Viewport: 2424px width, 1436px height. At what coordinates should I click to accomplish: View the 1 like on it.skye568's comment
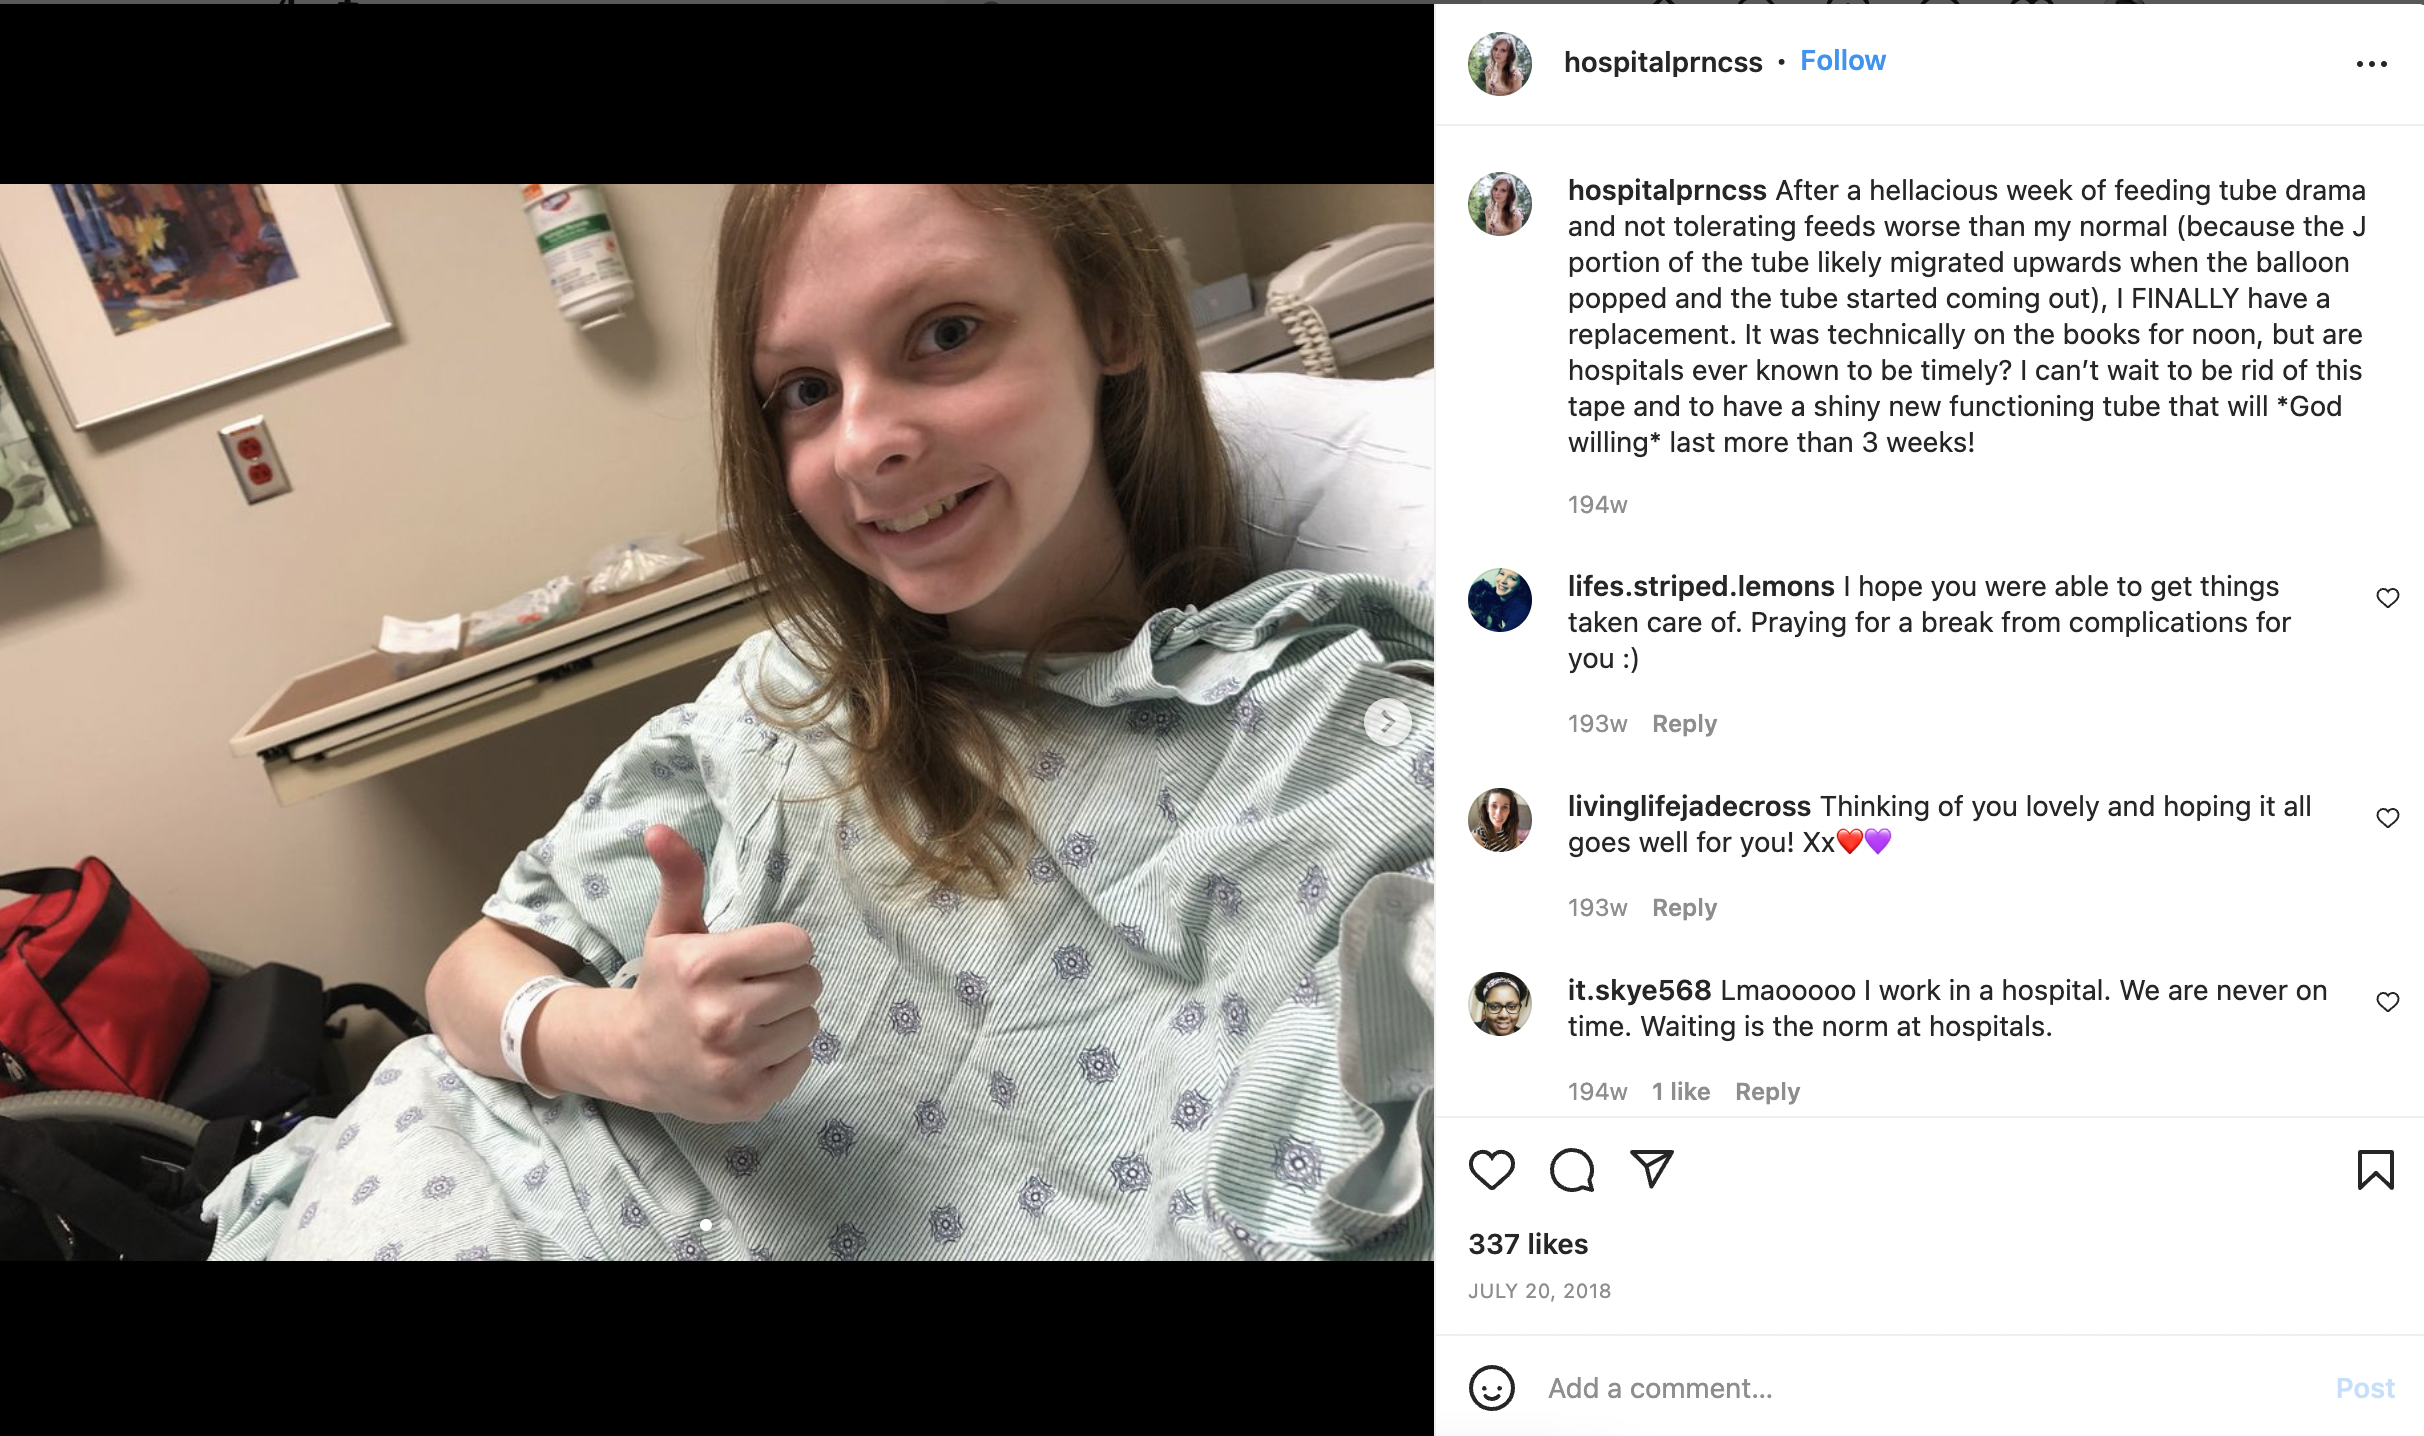(1681, 1092)
